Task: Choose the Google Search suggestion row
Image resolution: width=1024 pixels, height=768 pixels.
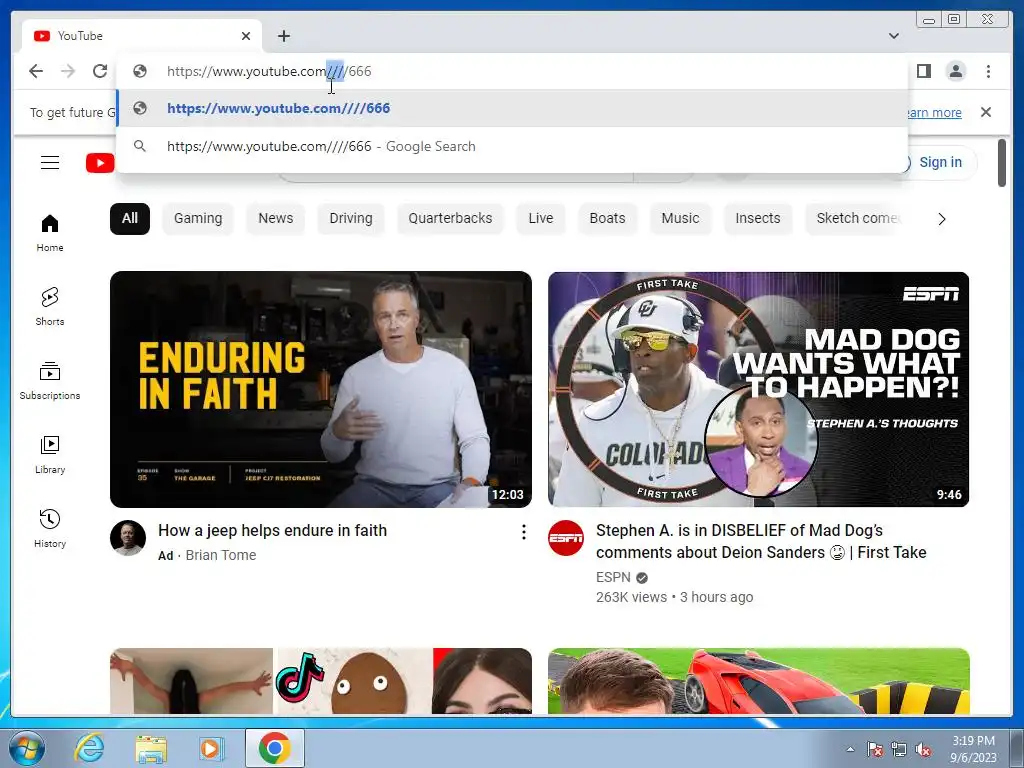Action: [512, 146]
